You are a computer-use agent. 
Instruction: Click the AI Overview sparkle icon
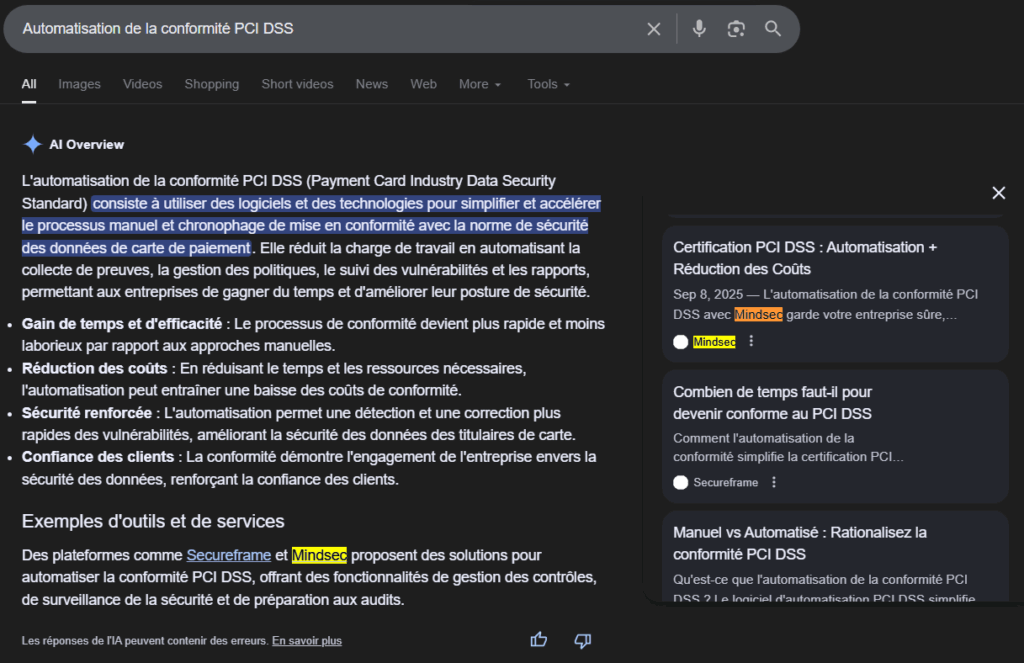[30, 144]
